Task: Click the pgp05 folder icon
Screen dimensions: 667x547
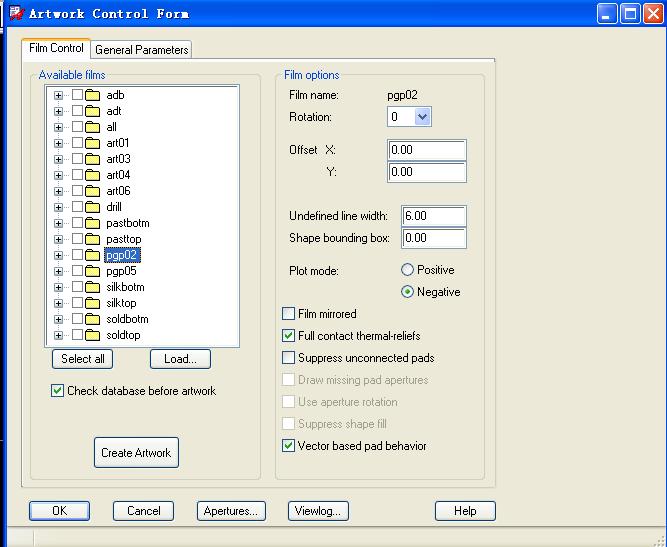Action: (x=92, y=271)
